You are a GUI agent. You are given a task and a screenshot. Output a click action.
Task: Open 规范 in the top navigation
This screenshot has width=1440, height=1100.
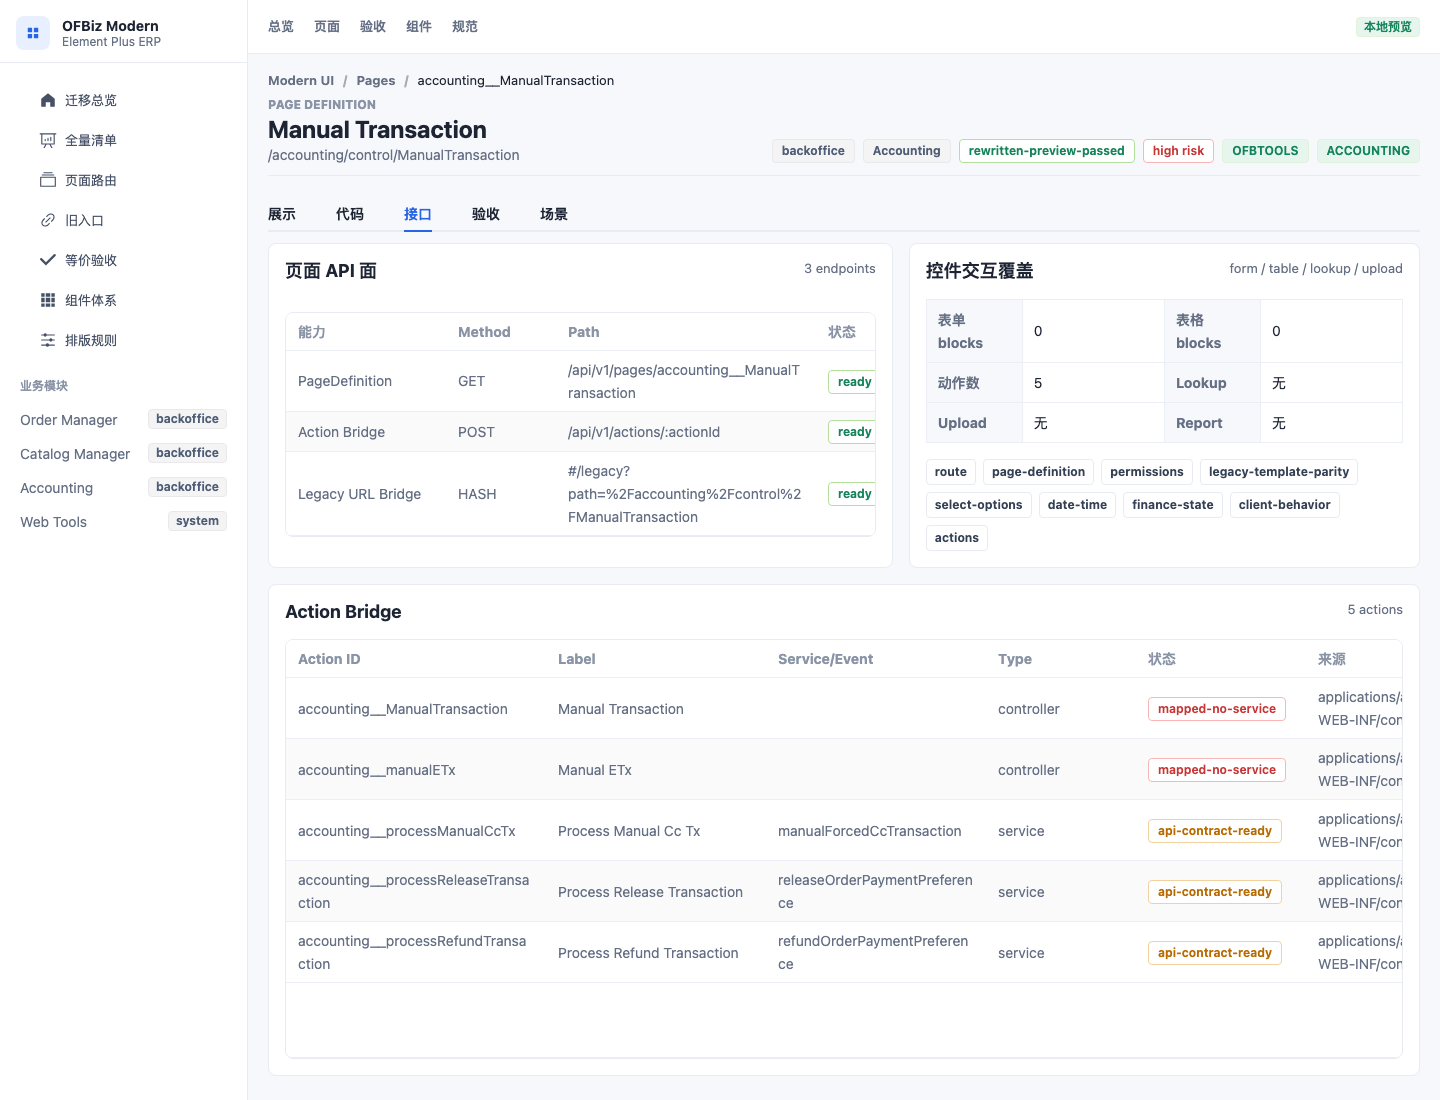point(465,27)
